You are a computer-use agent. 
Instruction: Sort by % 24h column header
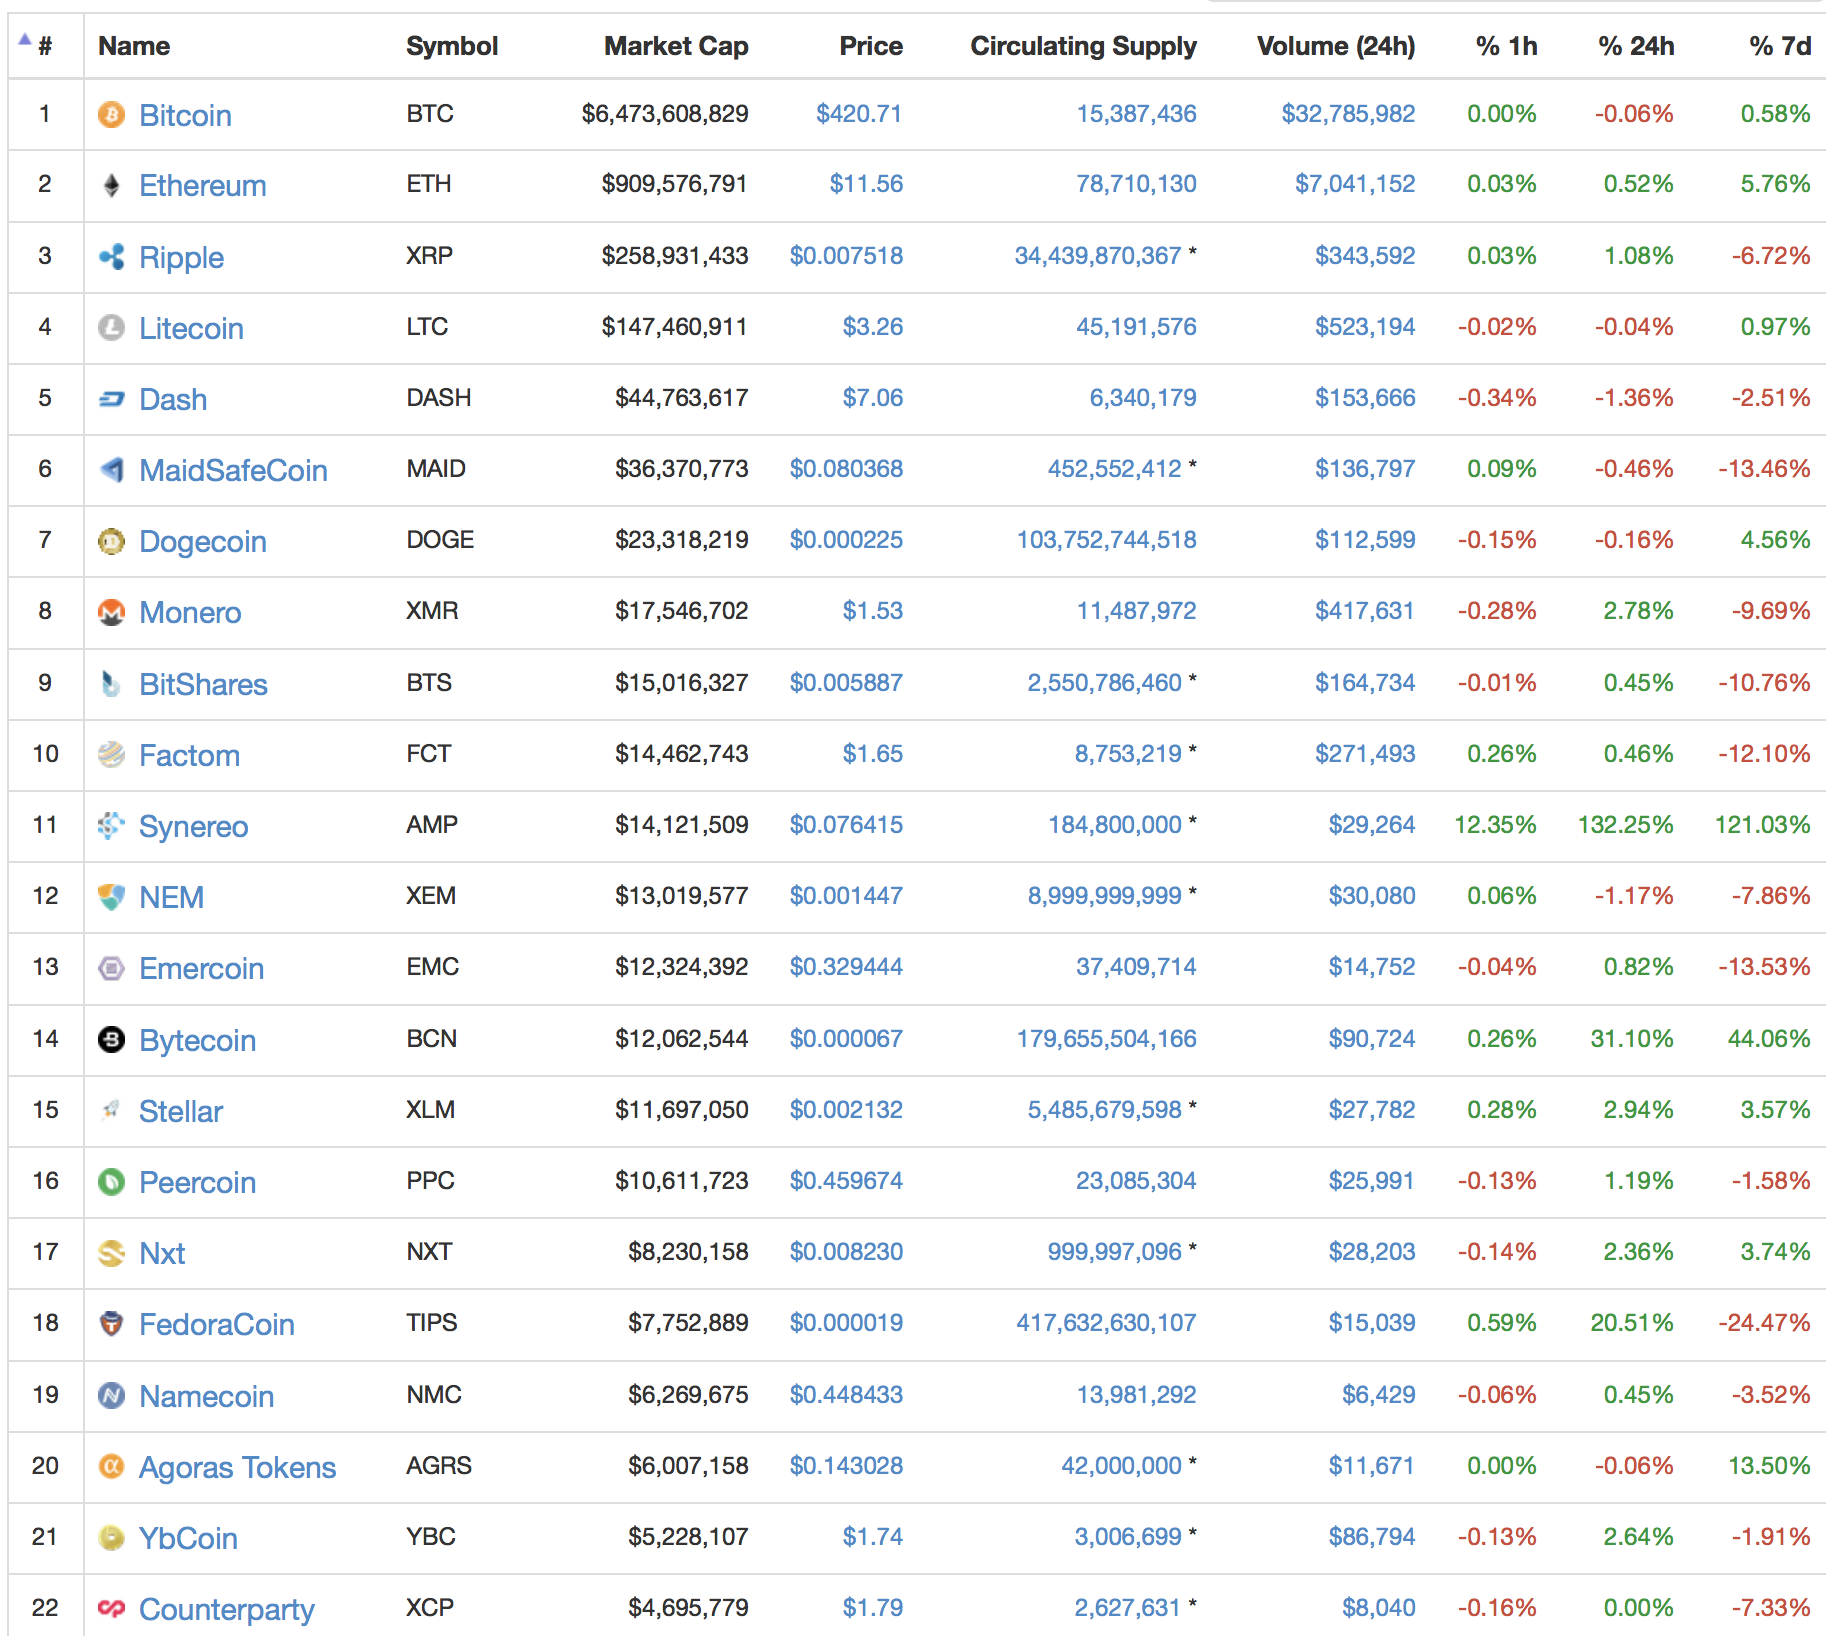[x=1636, y=46]
